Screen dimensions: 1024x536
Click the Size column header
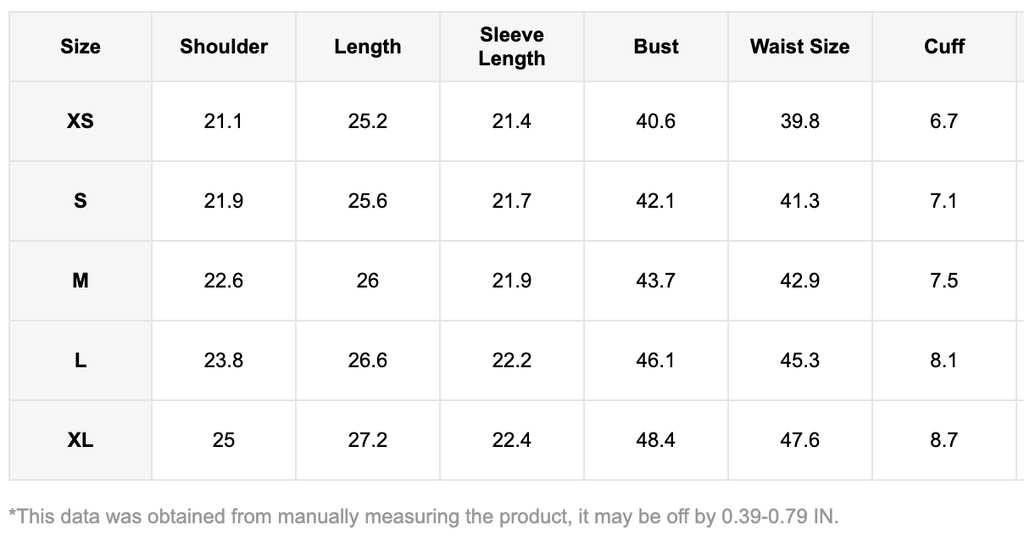tap(80, 47)
